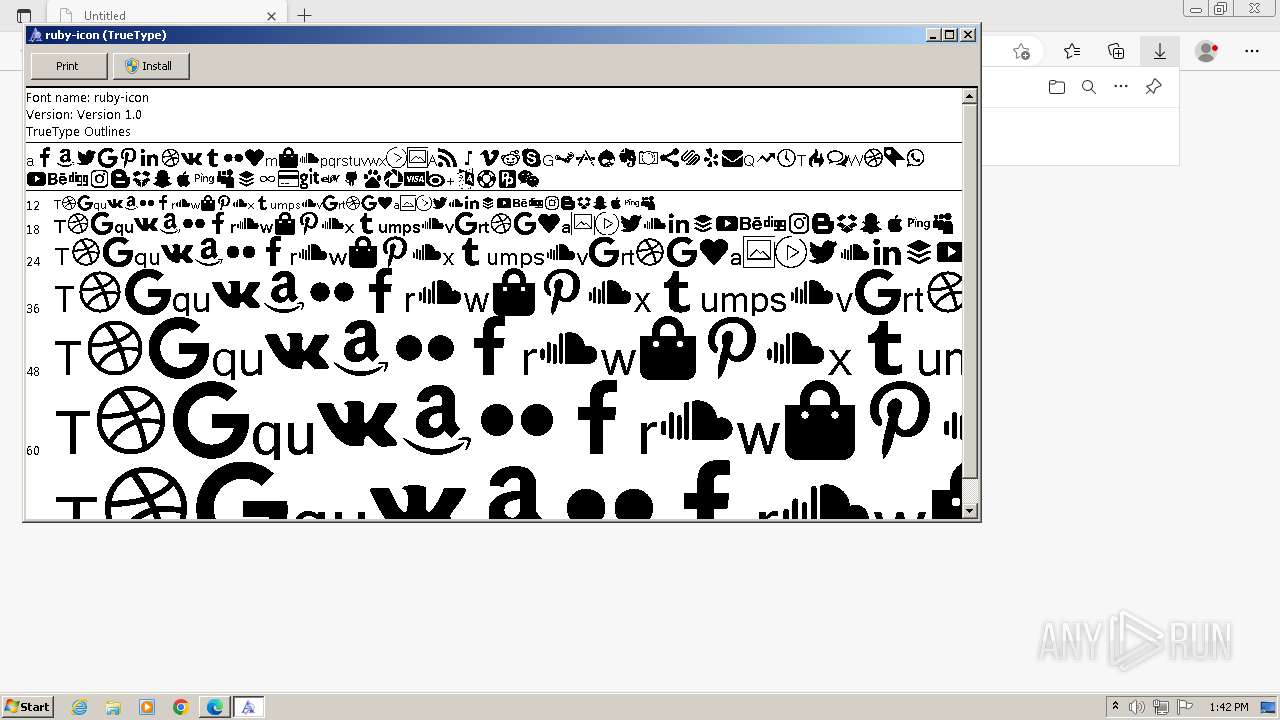Open File Explorer from taskbar
Screen dimensions: 1280x720
click(x=113, y=707)
